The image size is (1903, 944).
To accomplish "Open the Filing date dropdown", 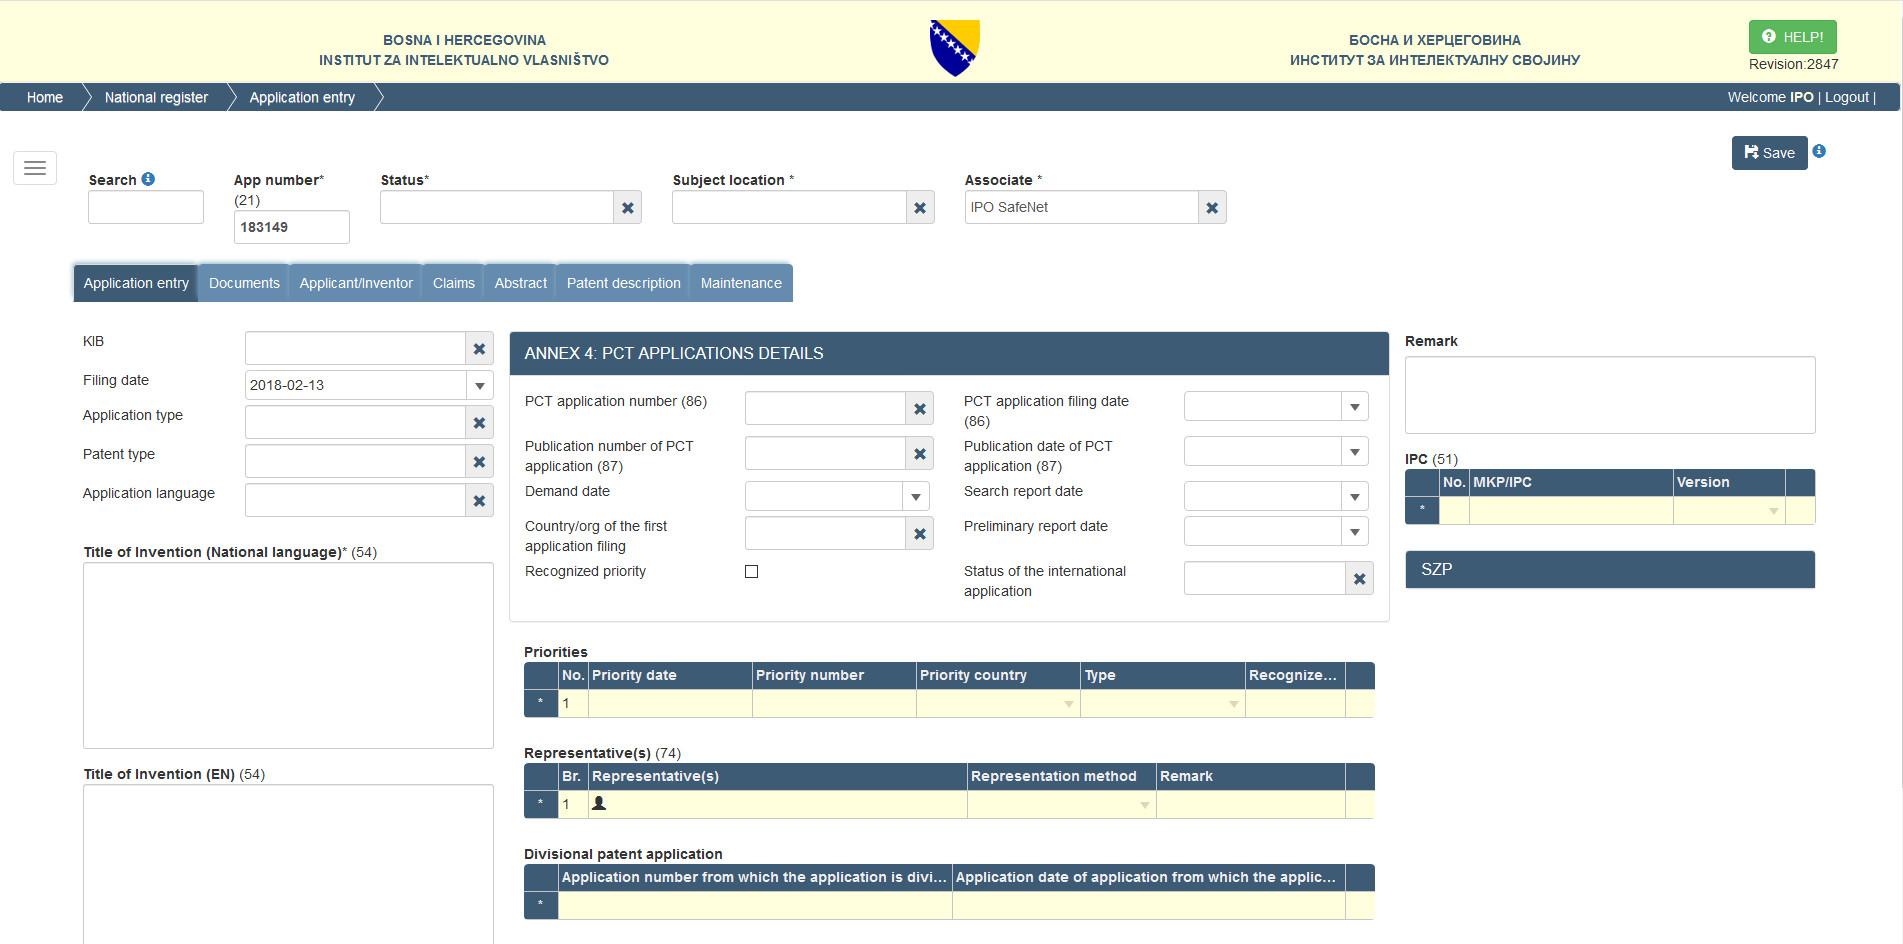I will tap(480, 385).
